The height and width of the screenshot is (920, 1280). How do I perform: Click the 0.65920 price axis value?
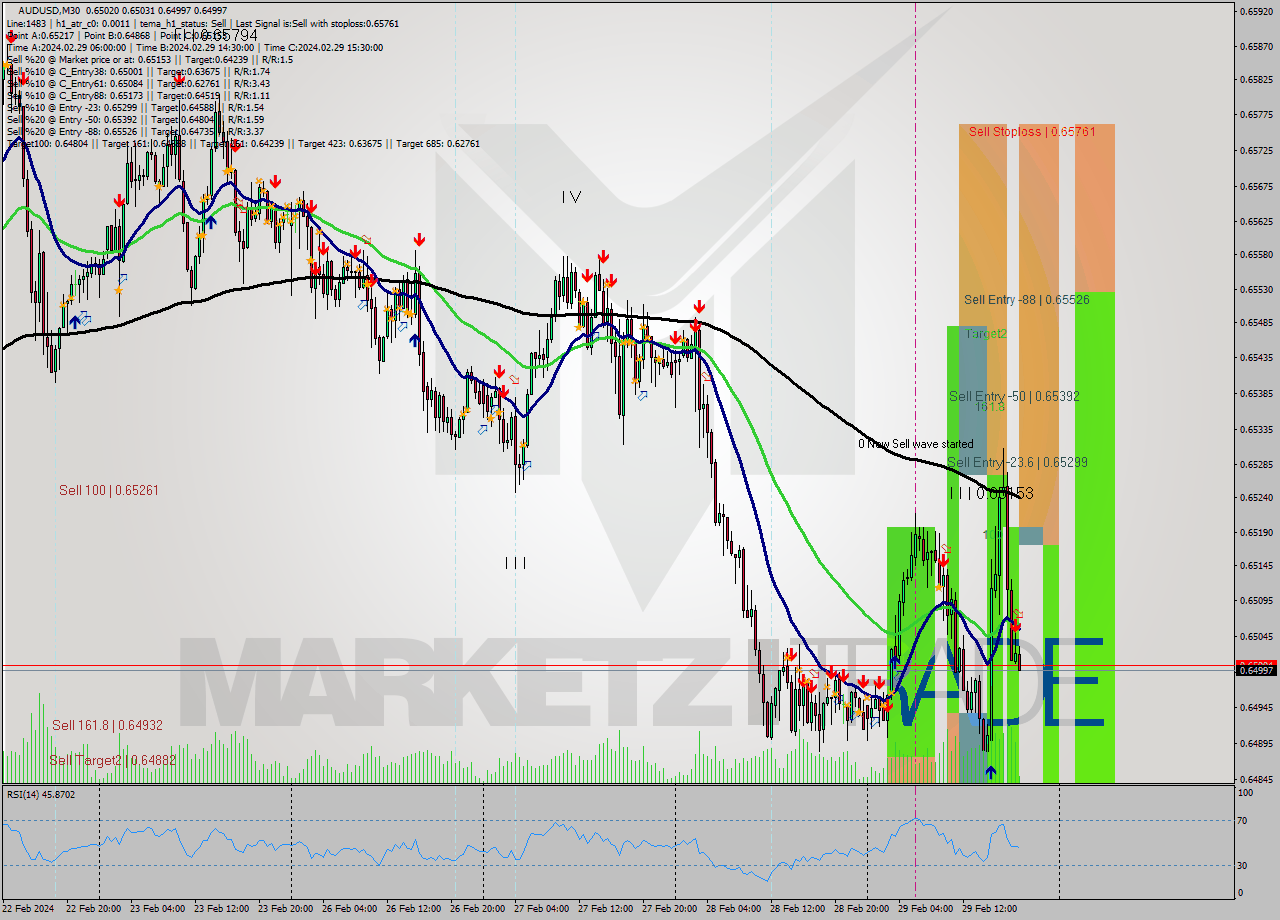[1255, 12]
